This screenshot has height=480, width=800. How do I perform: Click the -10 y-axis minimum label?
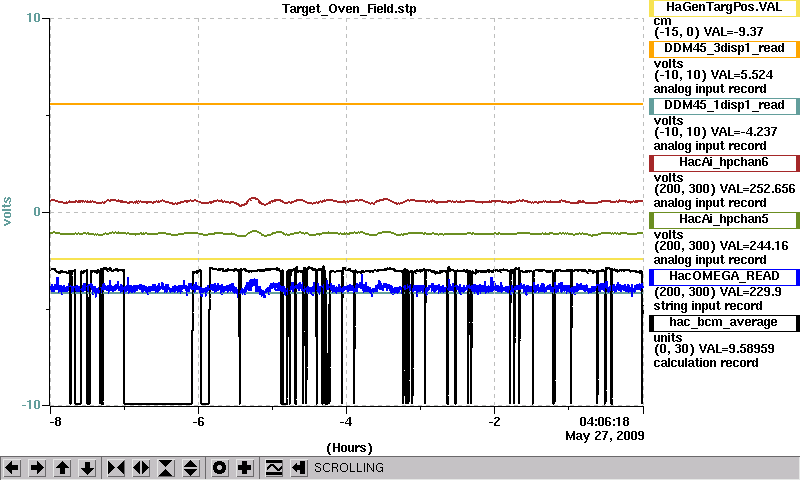click(31, 405)
